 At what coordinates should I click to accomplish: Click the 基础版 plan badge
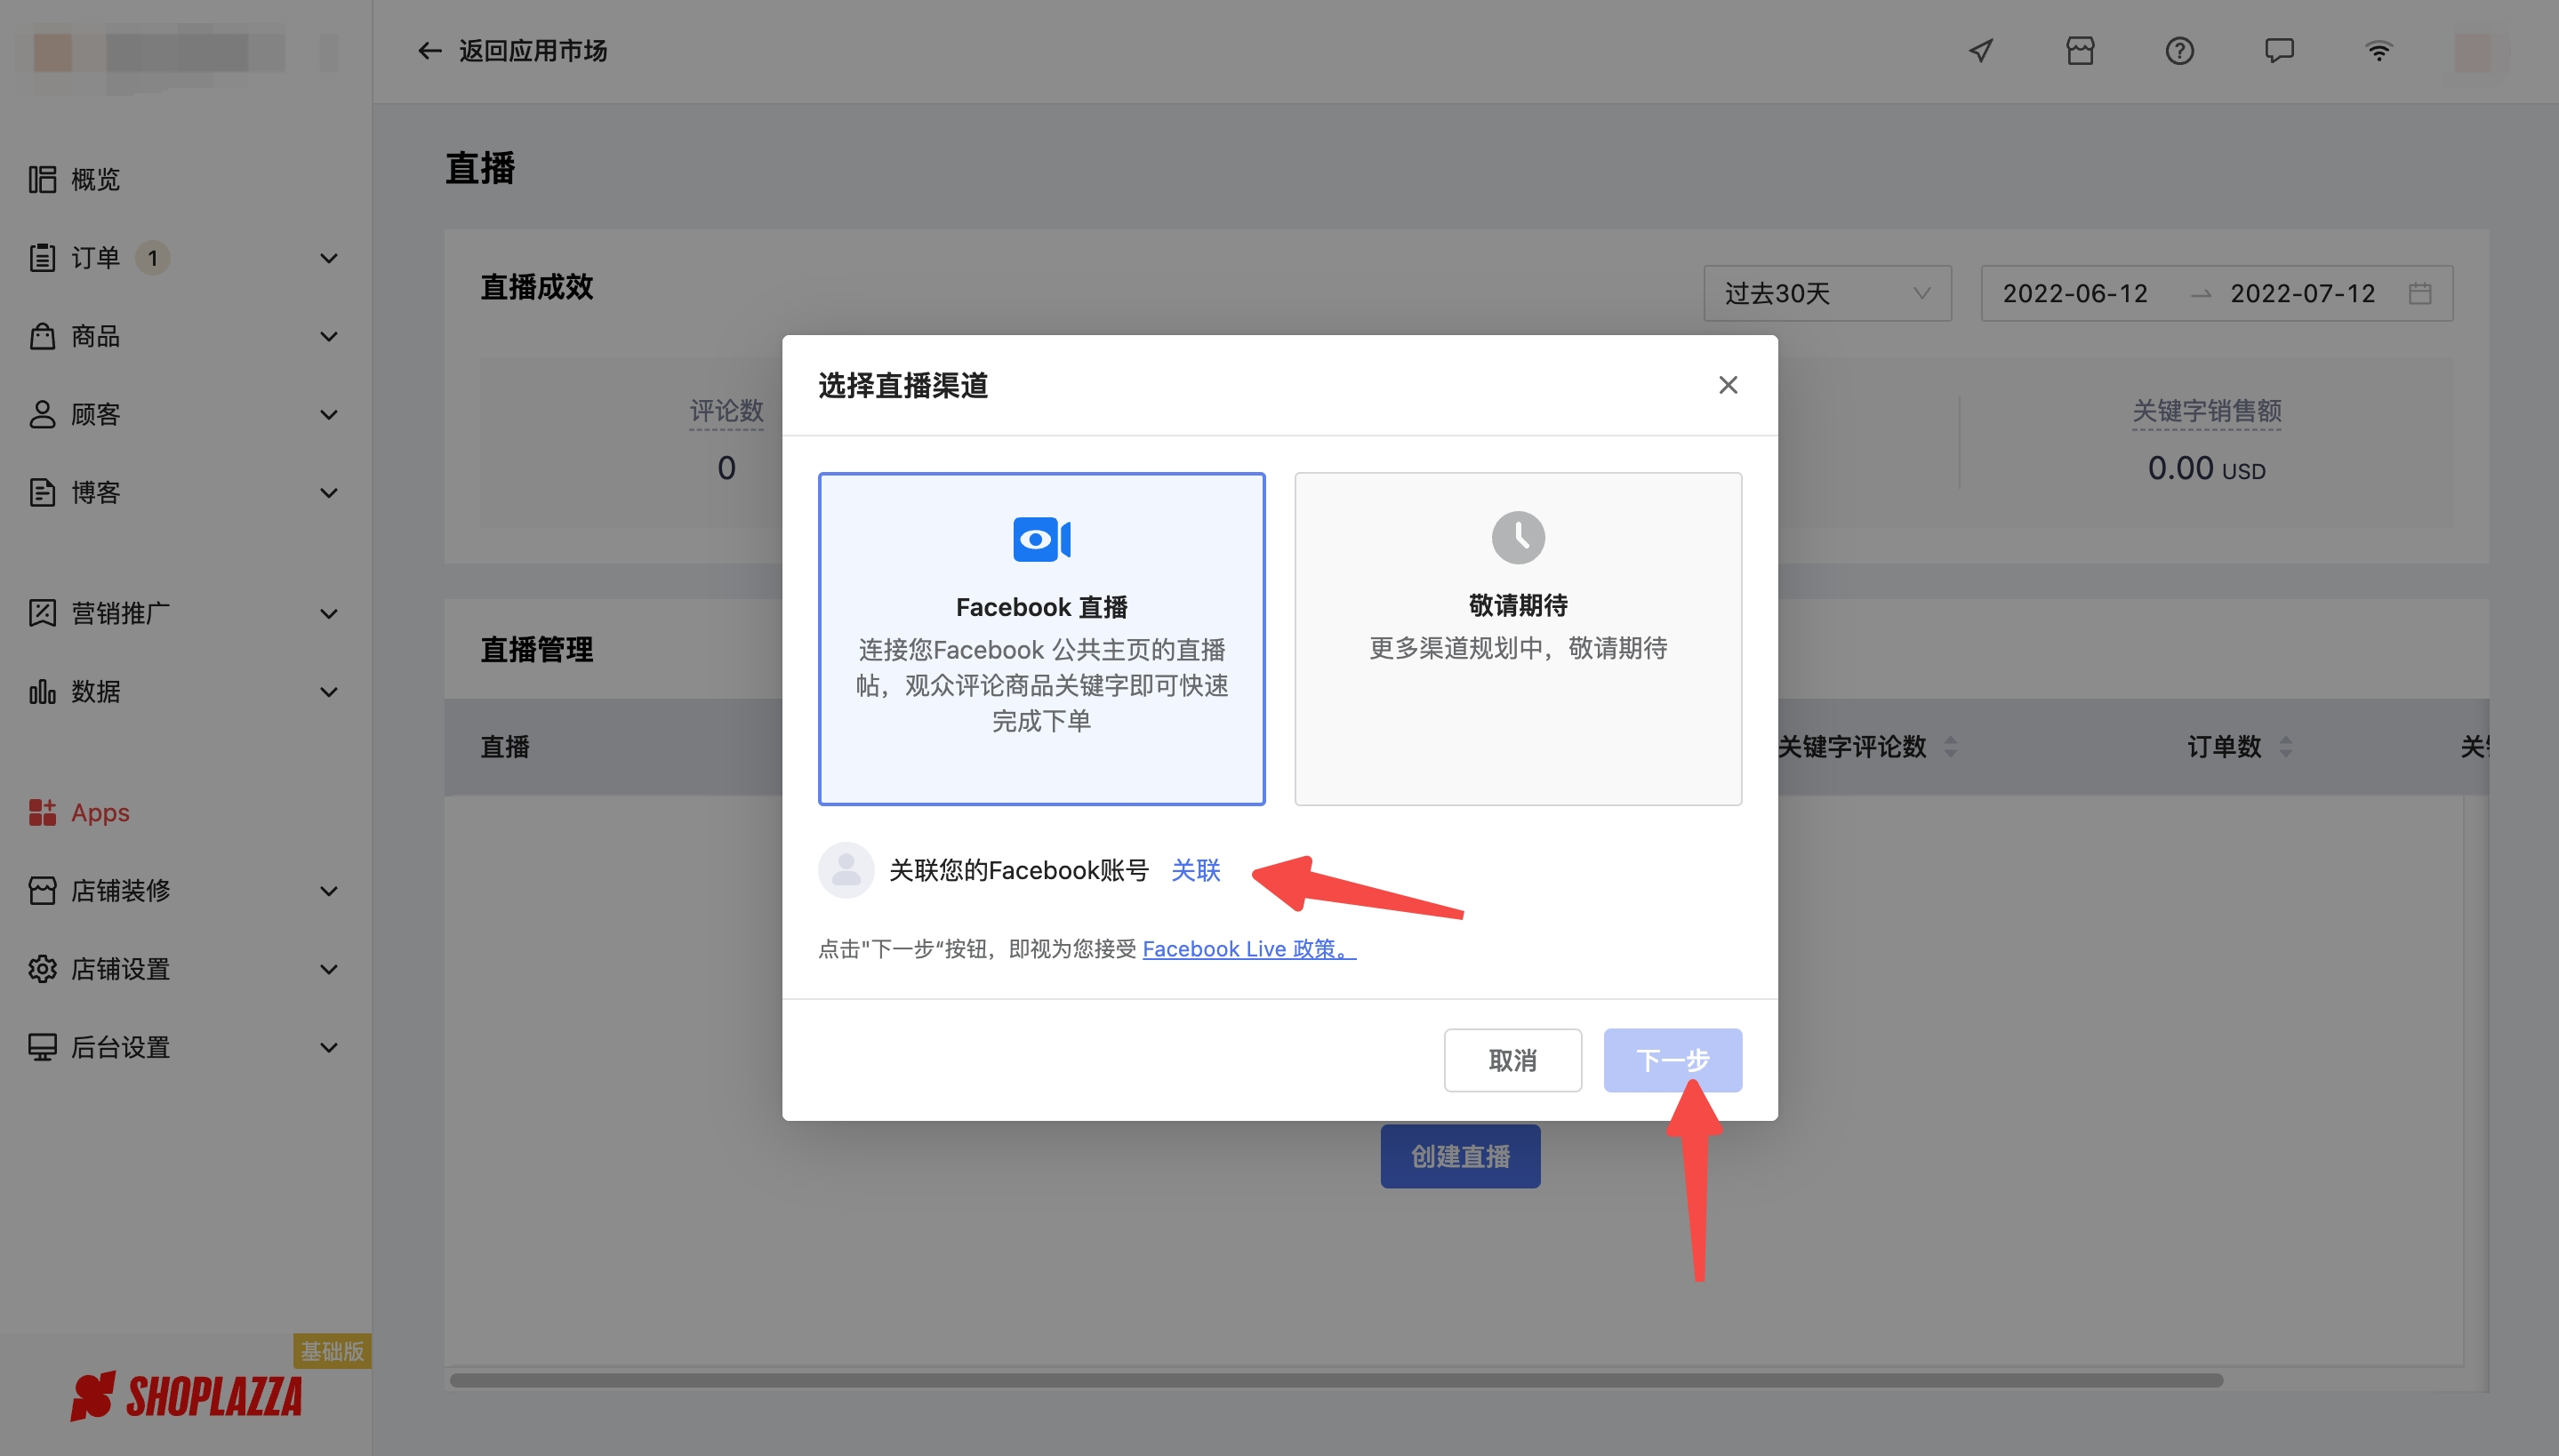click(x=332, y=1351)
